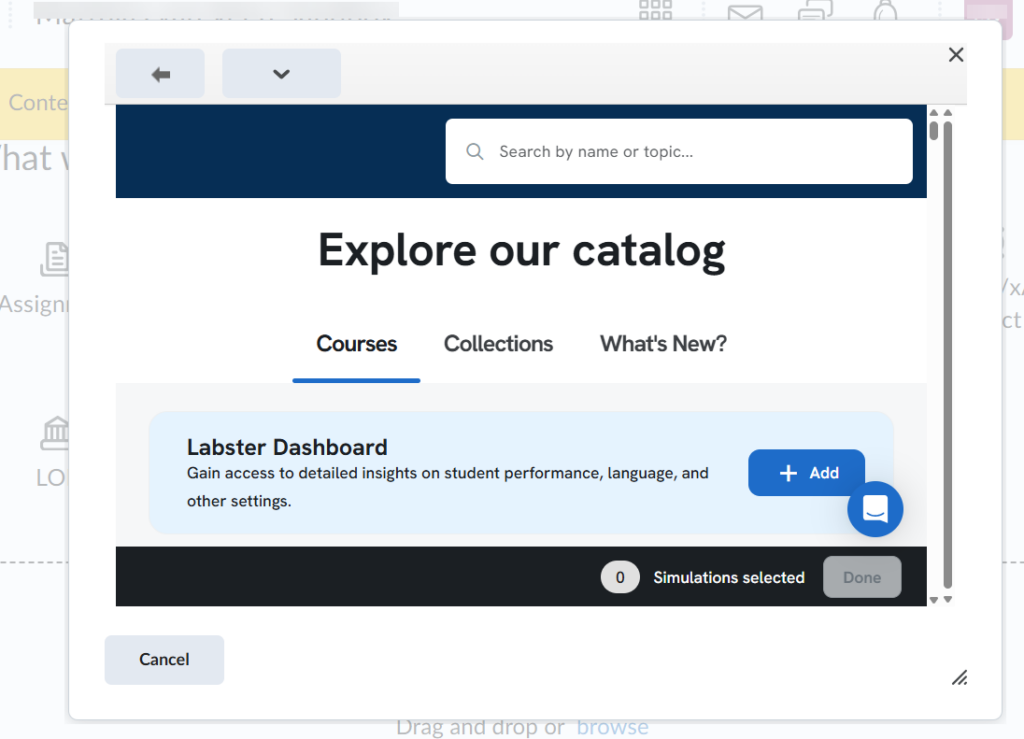Click the back arrow button

point(160,74)
